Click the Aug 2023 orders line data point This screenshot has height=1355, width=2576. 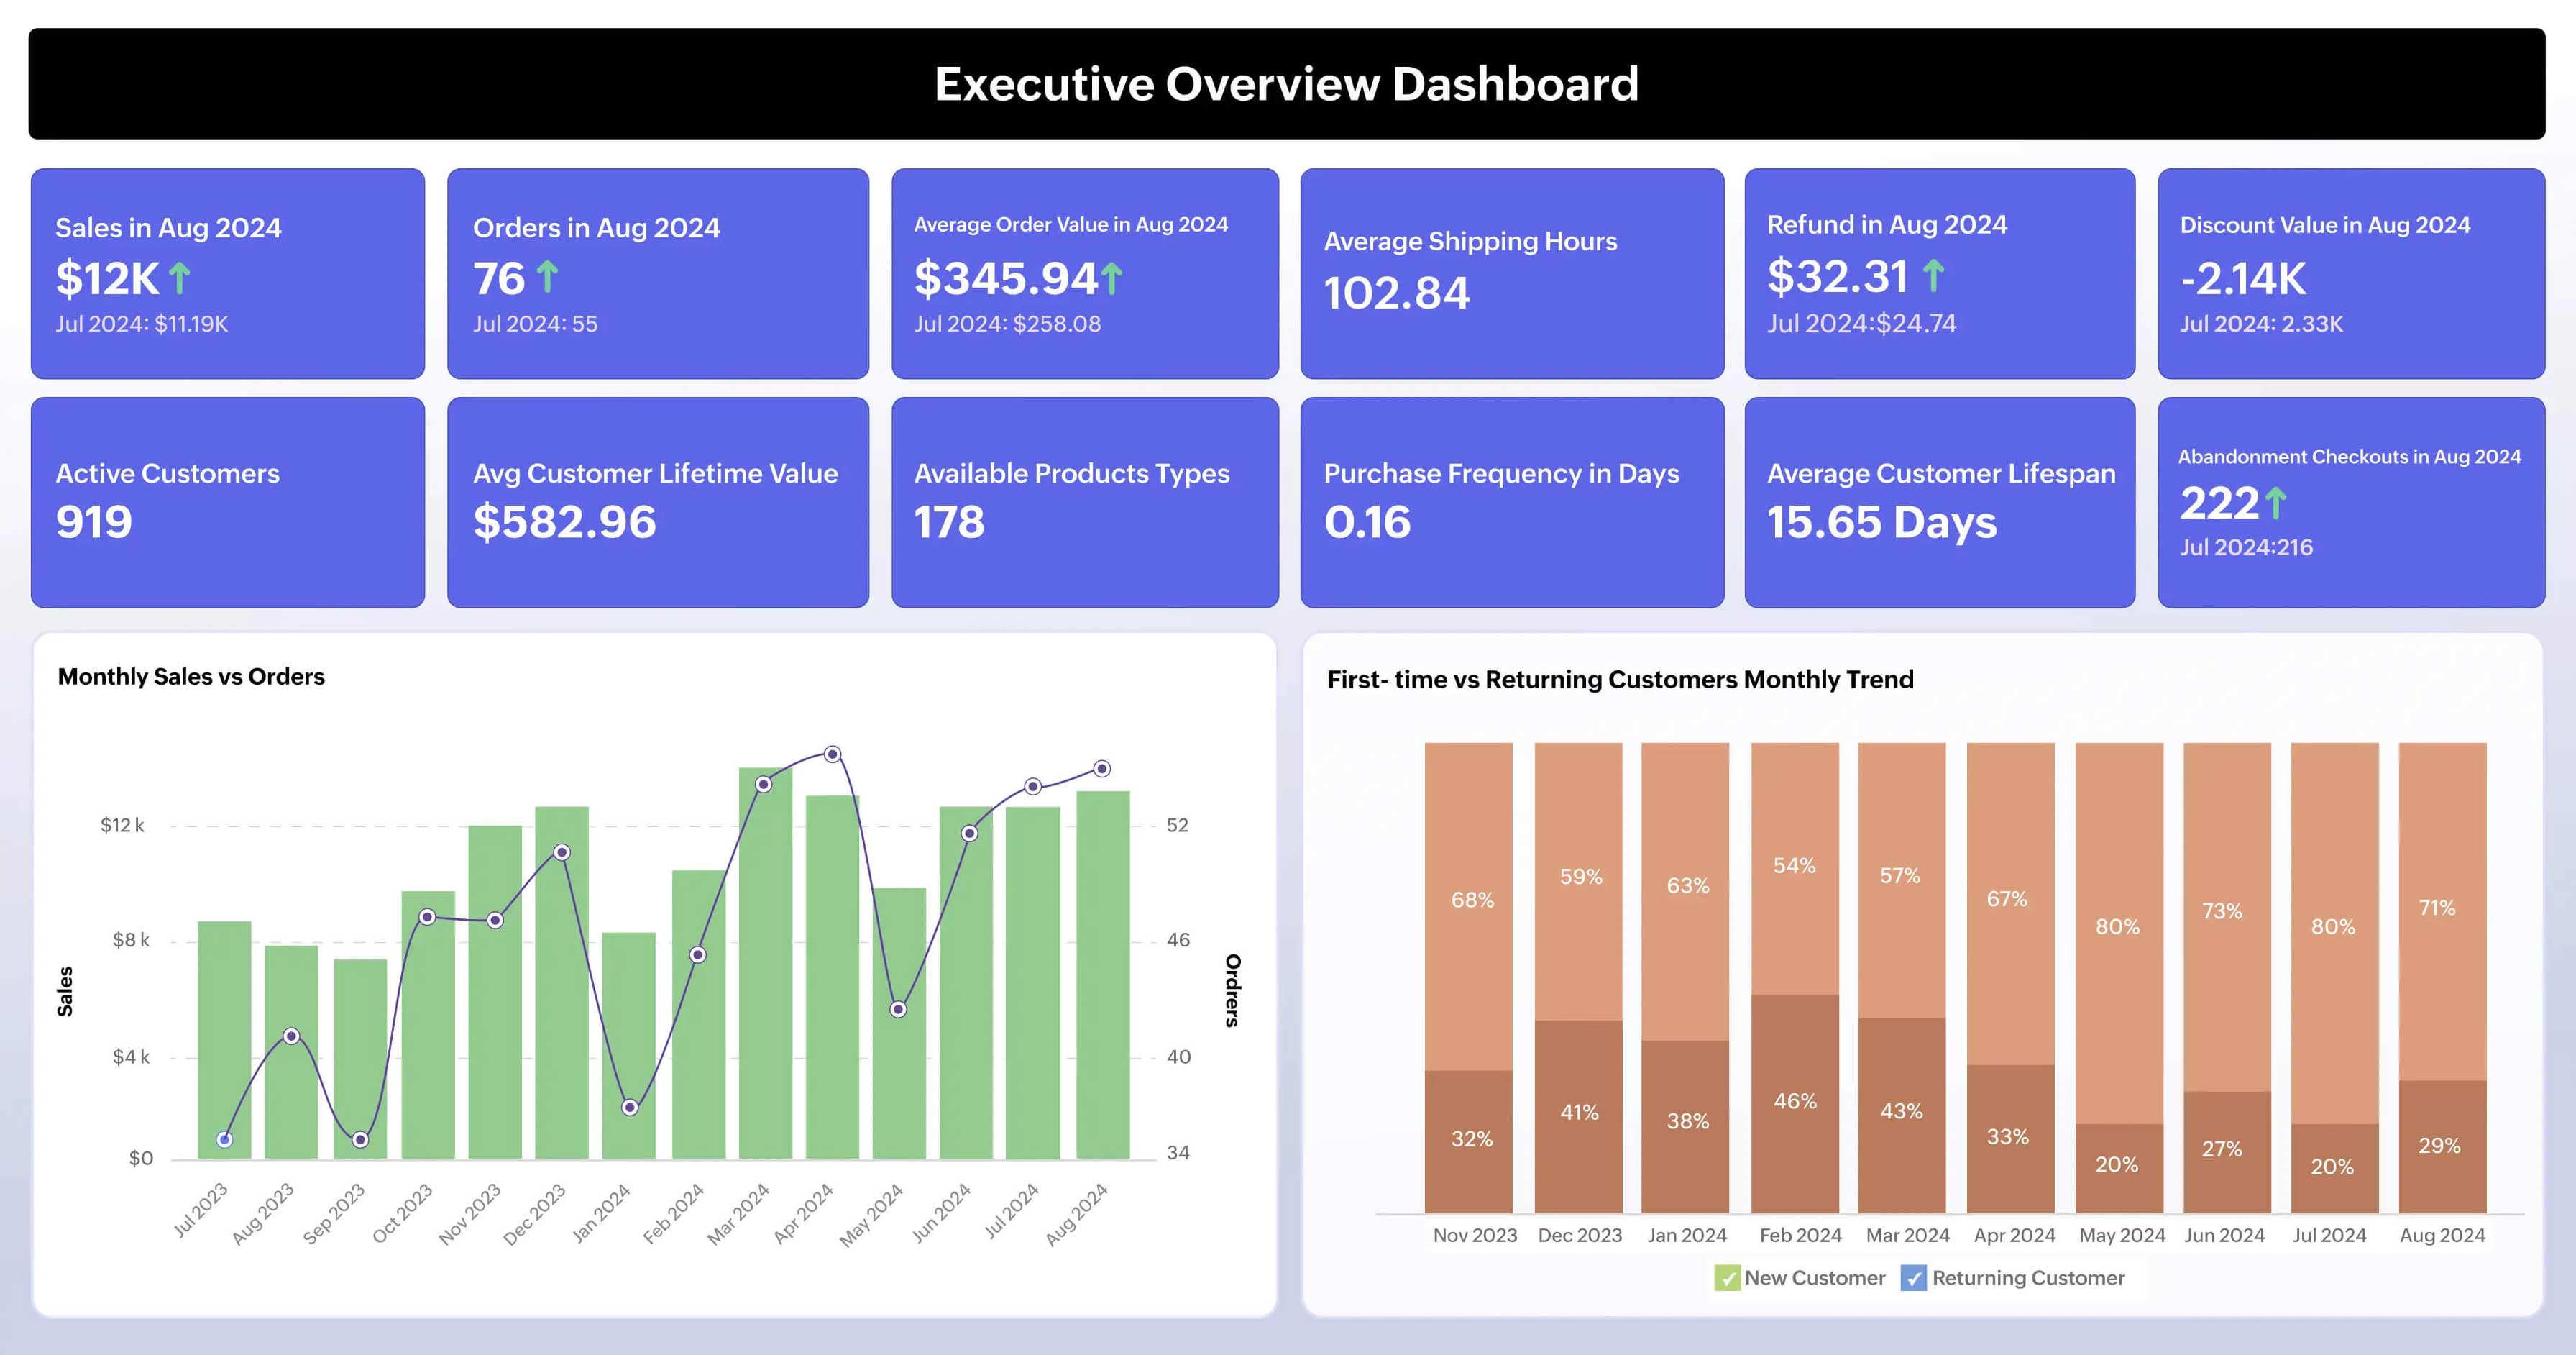[x=291, y=1036]
